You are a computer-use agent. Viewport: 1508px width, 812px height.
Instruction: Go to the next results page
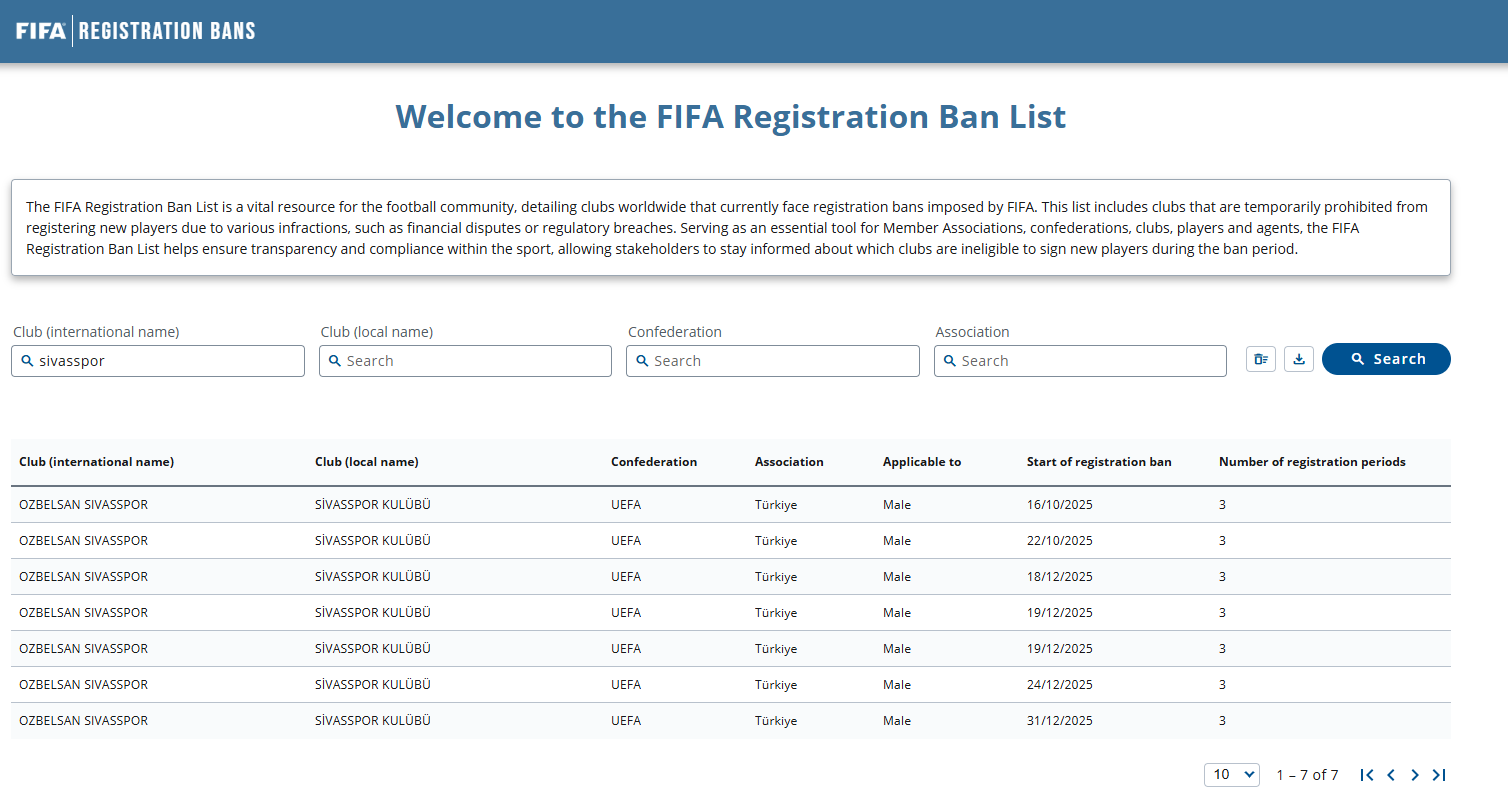click(x=1415, y=775)
